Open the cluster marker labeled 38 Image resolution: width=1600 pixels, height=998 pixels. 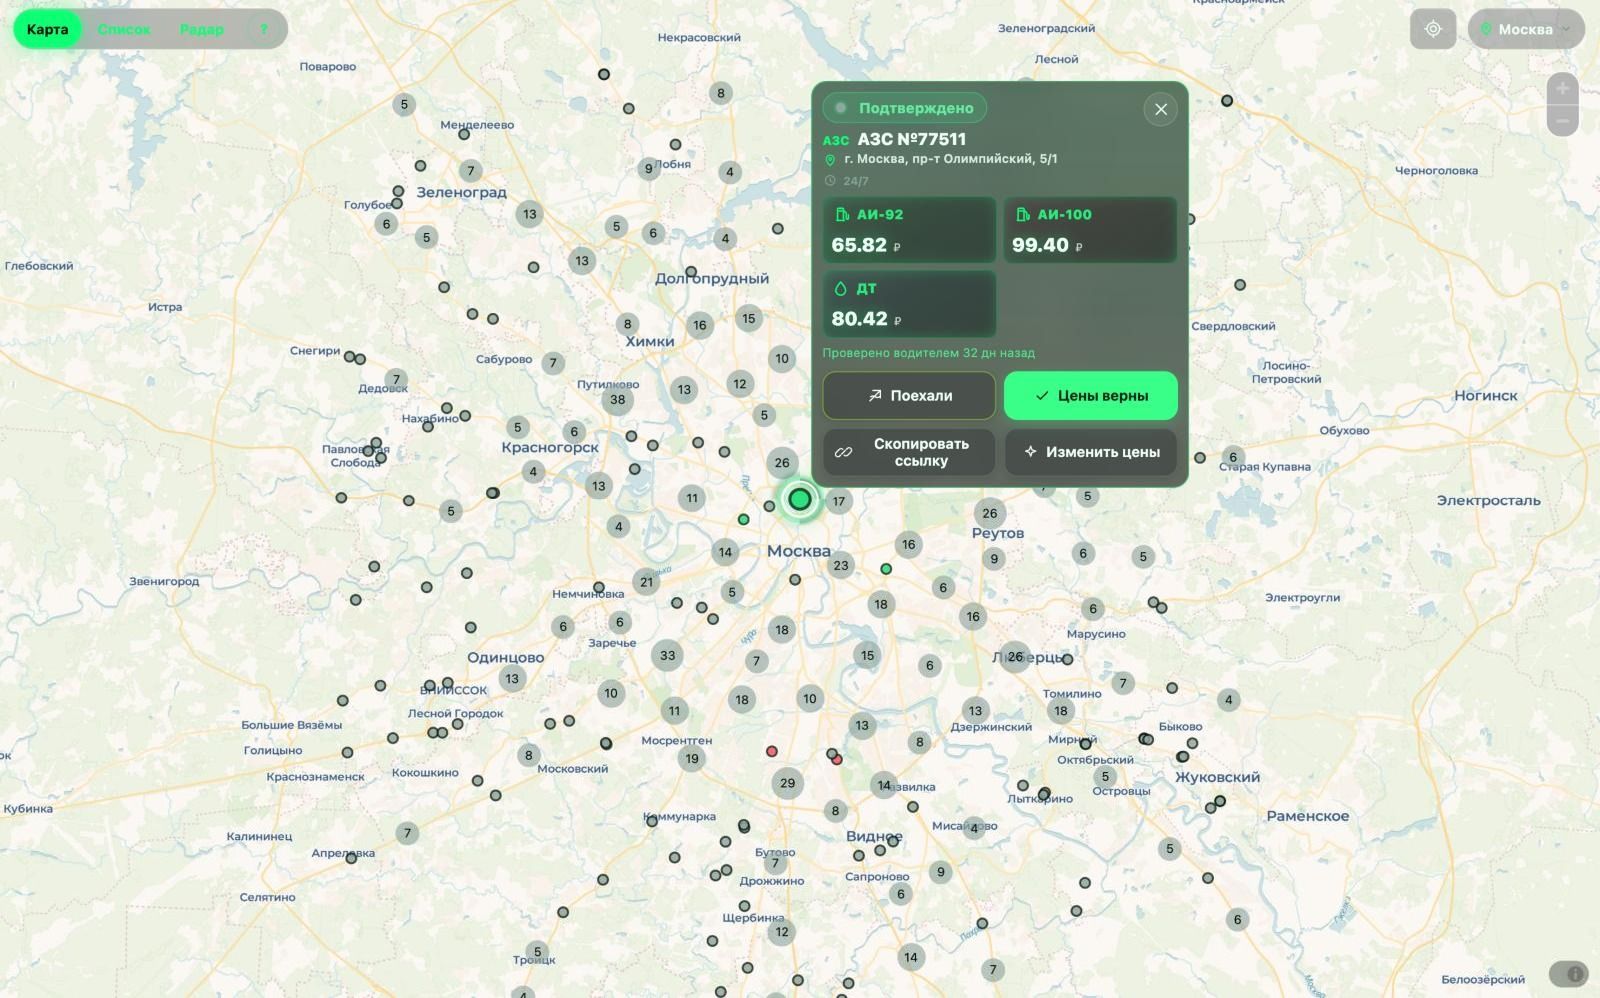(x=618, y=400)
